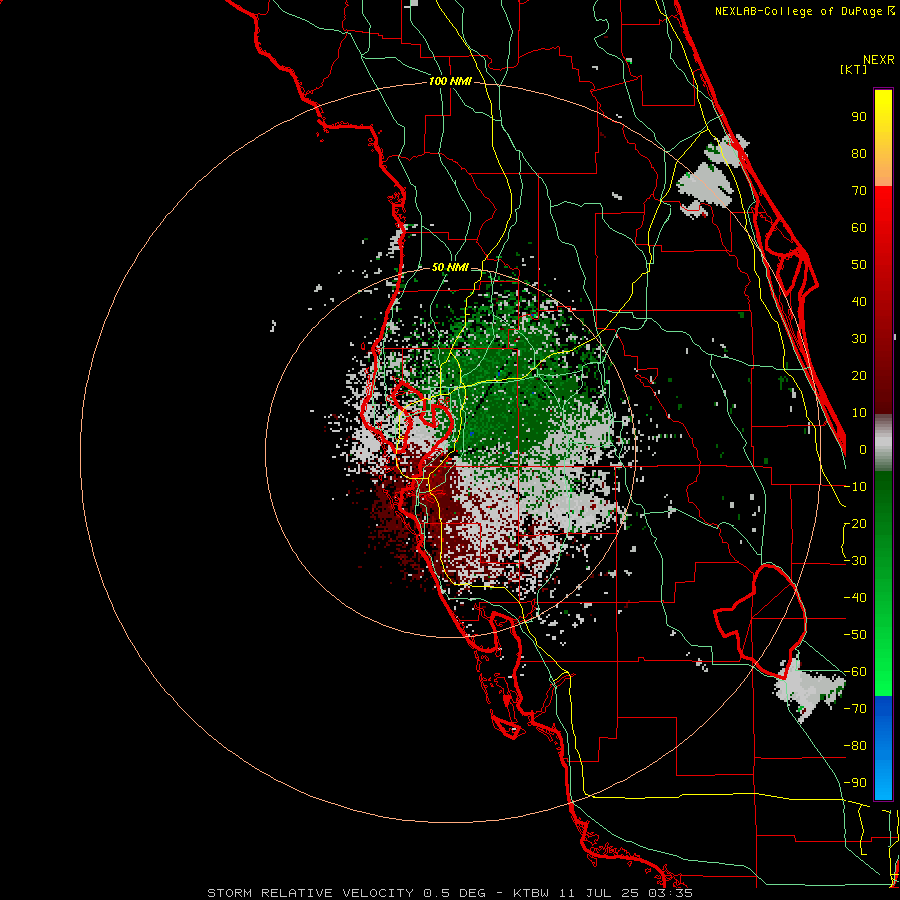The height and width of the screenshot is (900, 900).
Task: Click the "-70" scale label
Action: (x=856, y=709)
